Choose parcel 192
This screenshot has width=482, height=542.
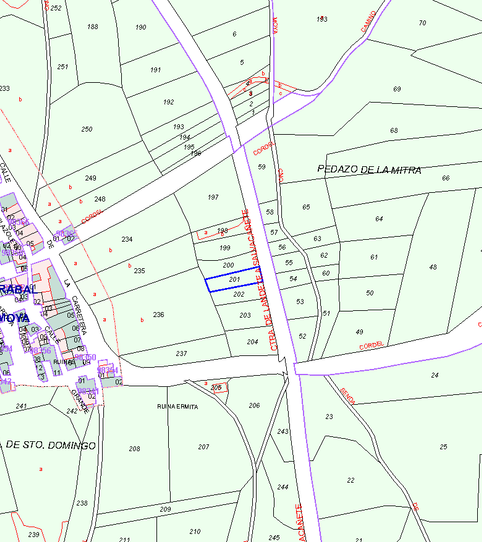coord(168,102)
